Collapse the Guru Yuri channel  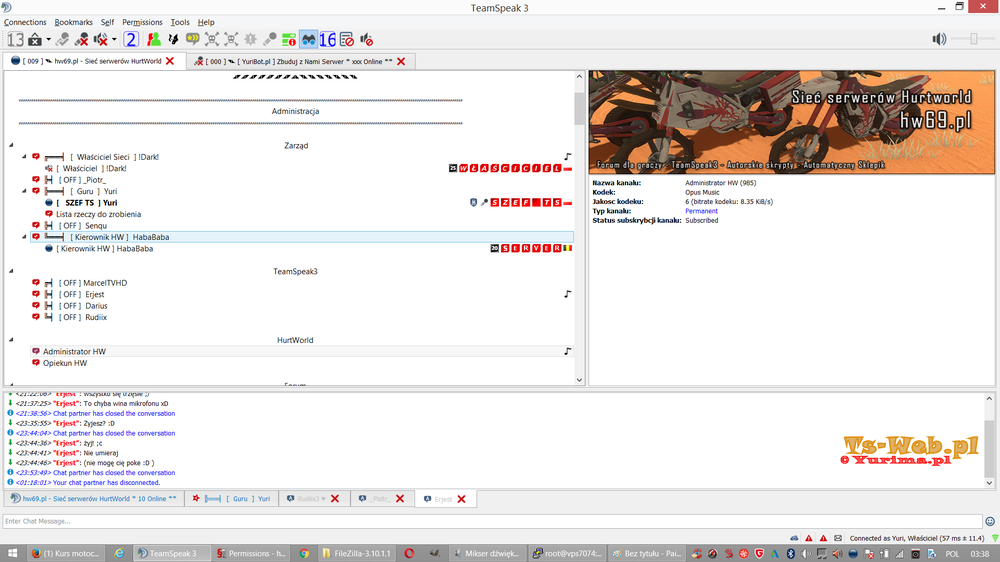click(x=24, y=191)
